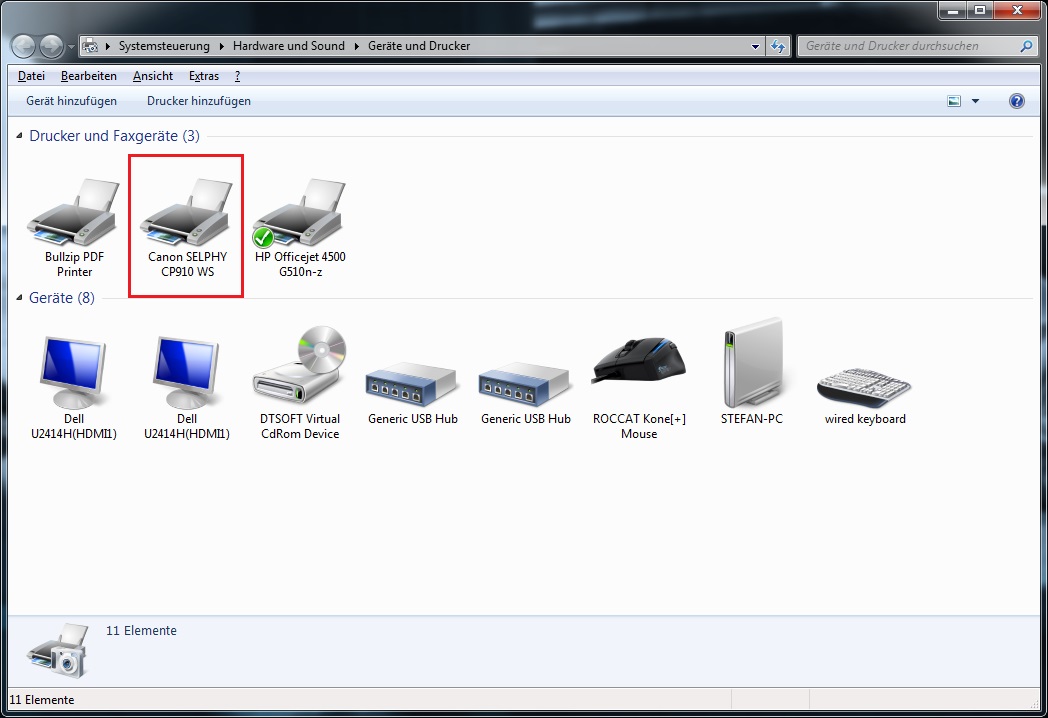The image size is (1048, 718).
Task: Click Gerät hinzufügen
Action: click(x=72, y=101)
